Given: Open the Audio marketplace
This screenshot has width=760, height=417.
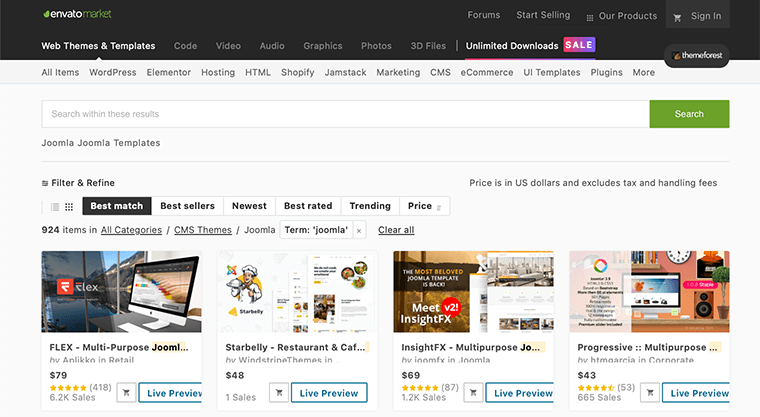Looking at the screenshot, I should coord(272,46).
